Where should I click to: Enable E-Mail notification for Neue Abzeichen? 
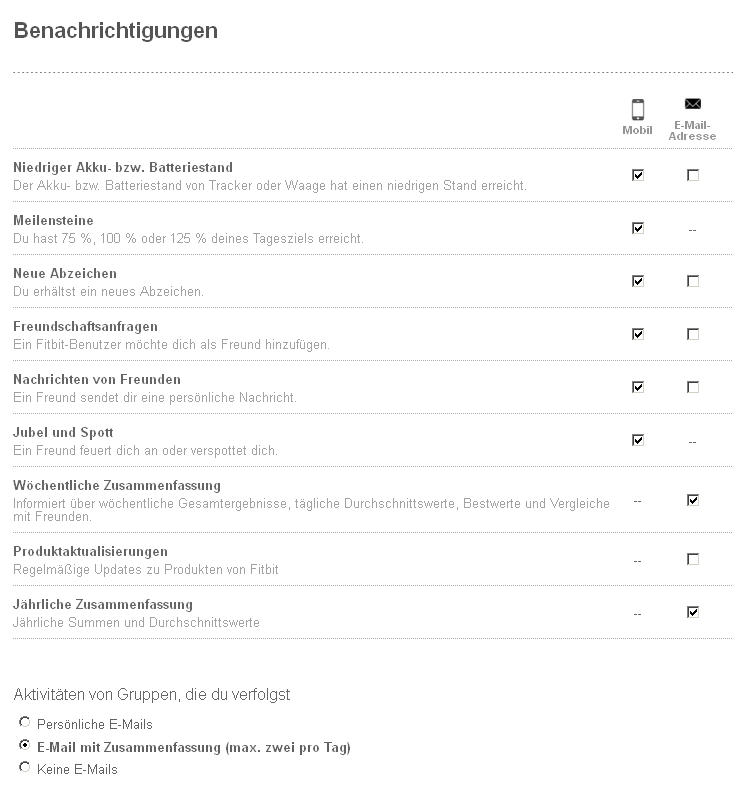693,281
